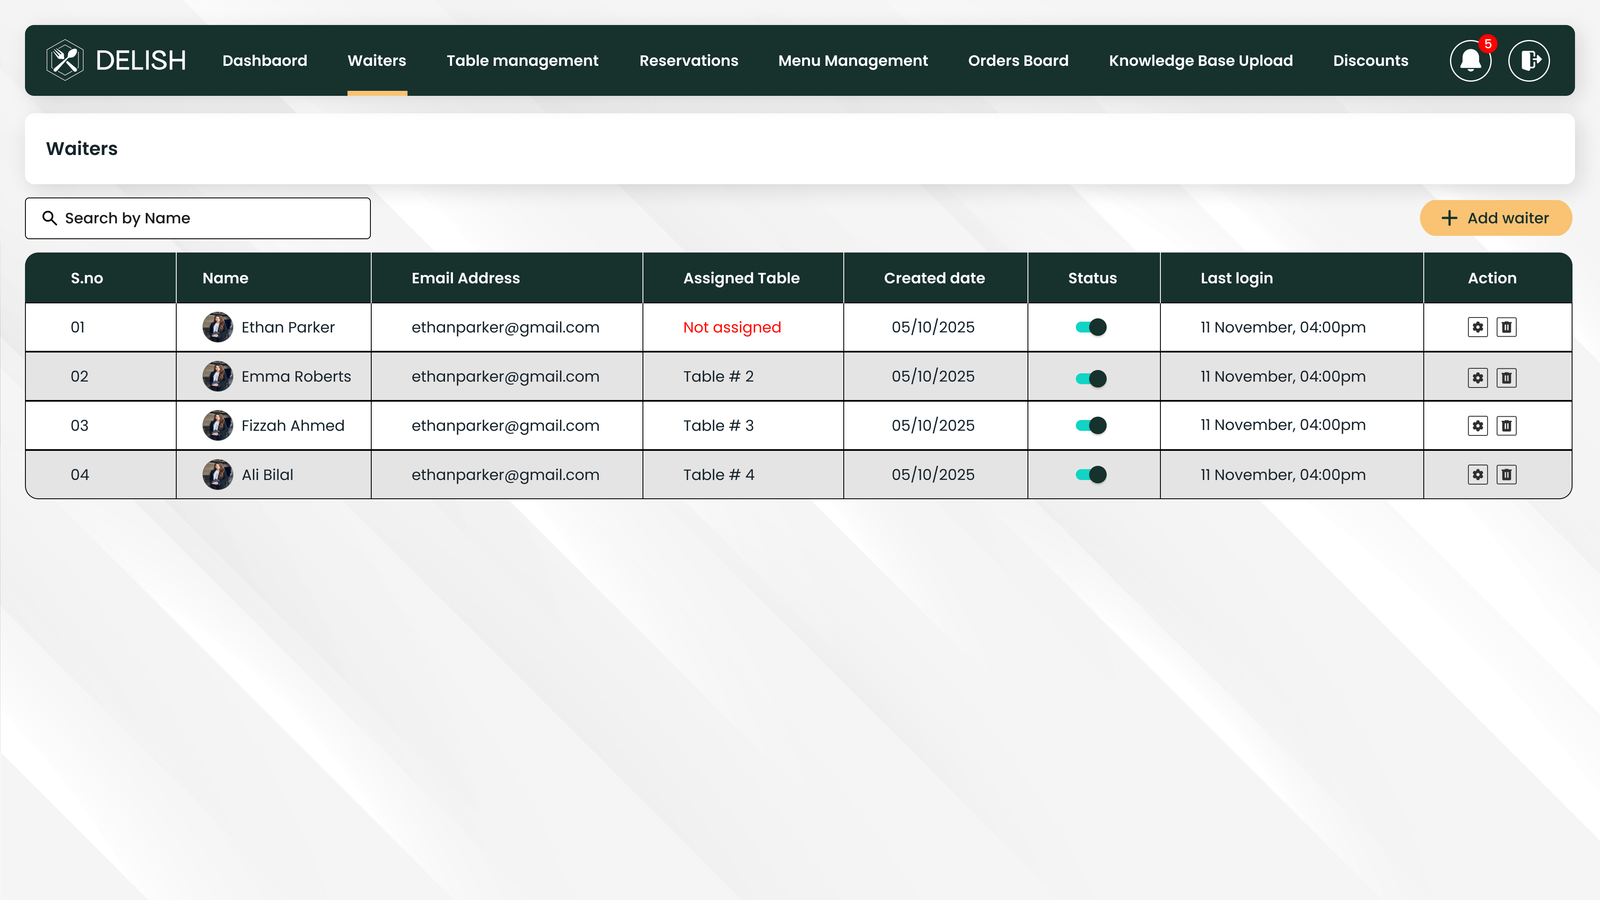This screenshot has width=1600, height=900.
Task: Click the Status column header
Action: [x=1092, y=278]
